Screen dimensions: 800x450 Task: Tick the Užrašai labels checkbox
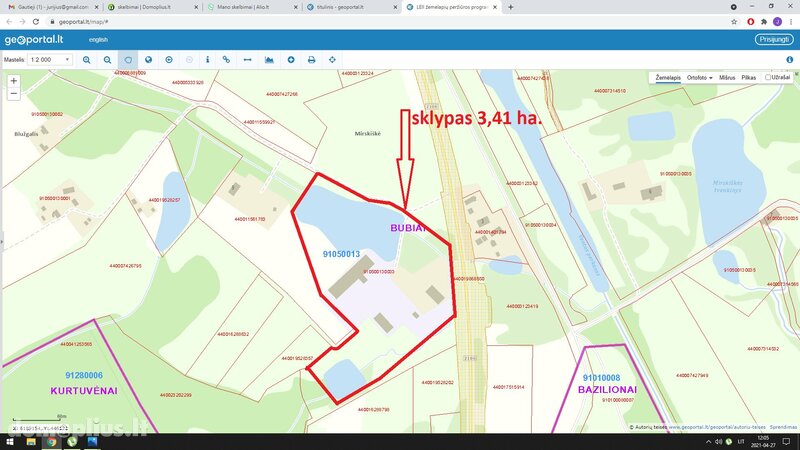(x=767, y=78)
